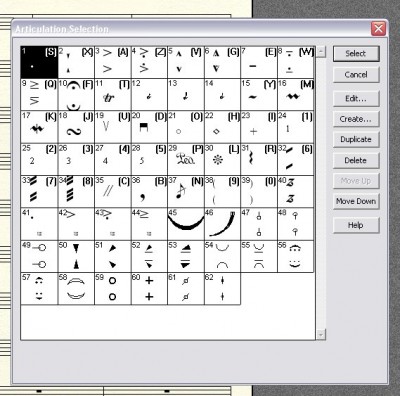Choose the accent articulation in cell 3
The height and width of the screenshot is (396, 400).
(113, 62)
